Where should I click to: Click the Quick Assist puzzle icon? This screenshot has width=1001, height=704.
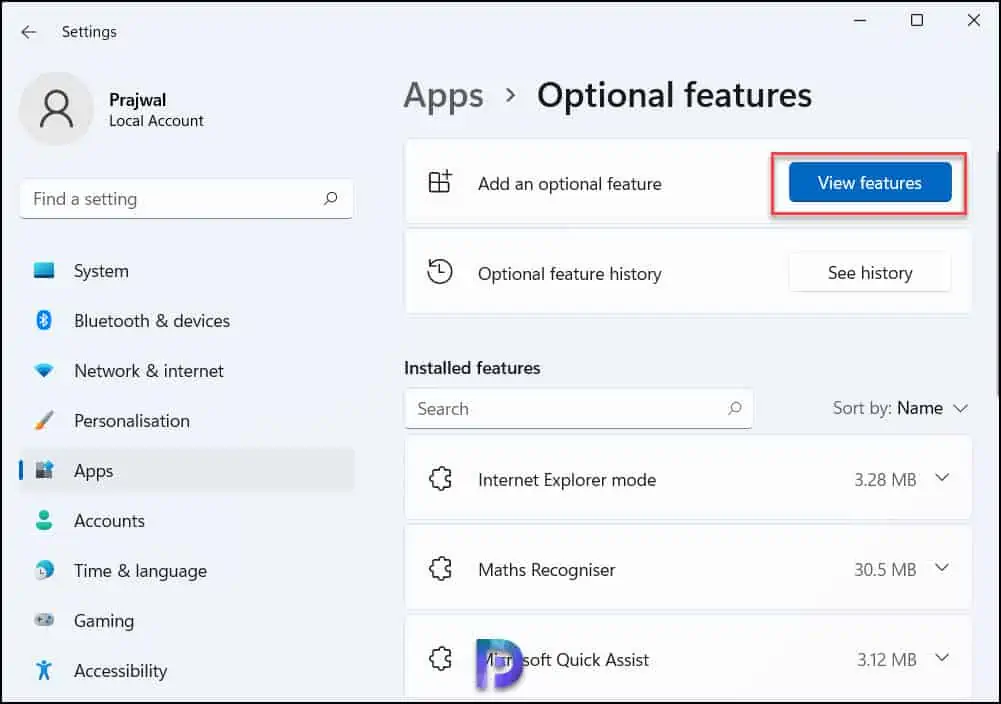point(440,658)
